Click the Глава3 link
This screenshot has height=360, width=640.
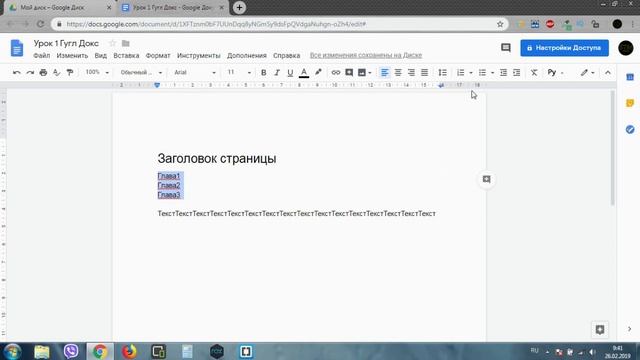[x=169, y=195]
